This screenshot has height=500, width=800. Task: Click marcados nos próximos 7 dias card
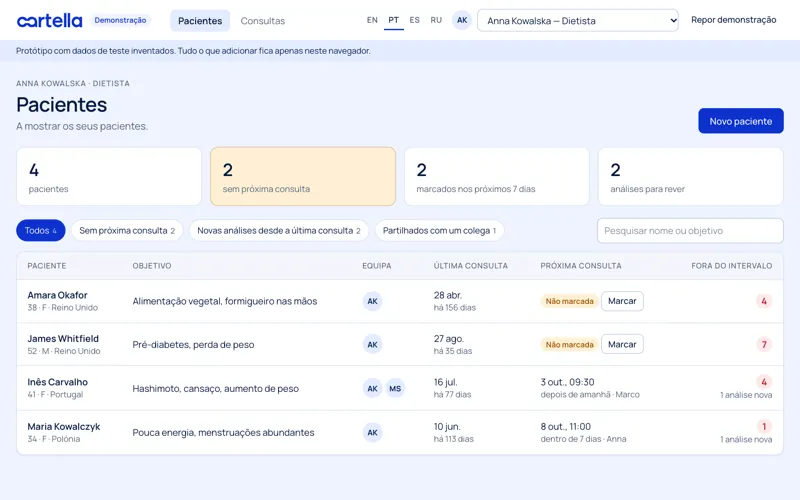coord(497,177)
